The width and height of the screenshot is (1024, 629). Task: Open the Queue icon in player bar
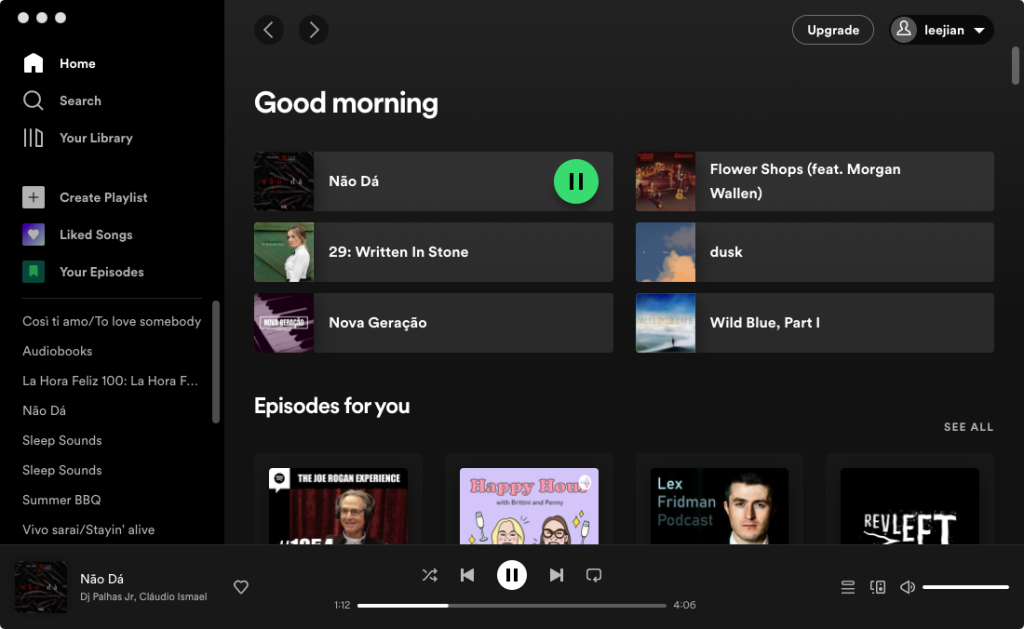(x=848, y=587)
